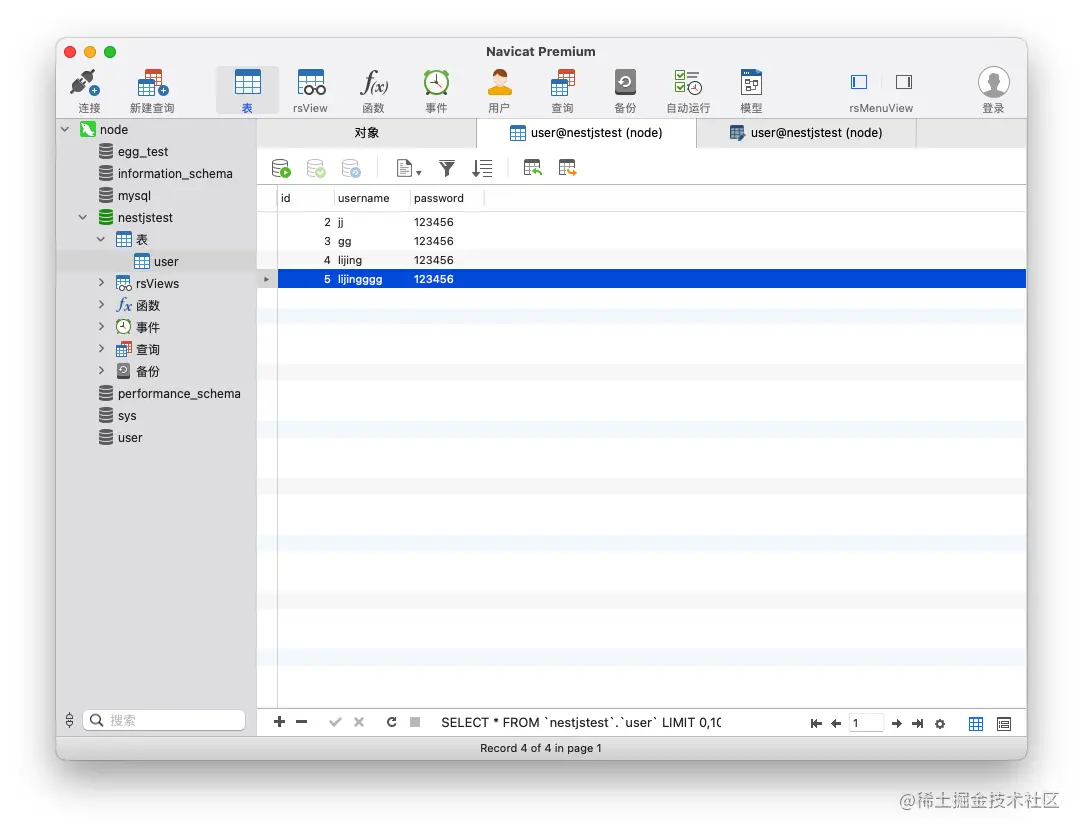Create a new query with 新建查询
Screen dimensions: 1083x834
click(x=152, y=91)
